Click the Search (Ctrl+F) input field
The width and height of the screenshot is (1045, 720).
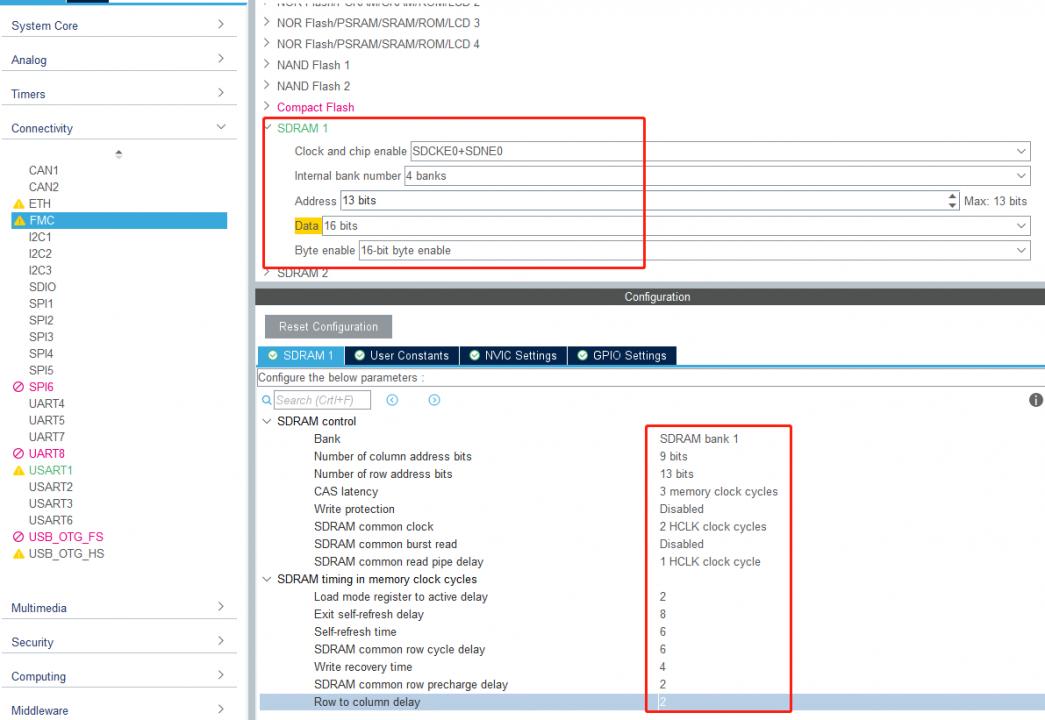(x=322, y=401)
